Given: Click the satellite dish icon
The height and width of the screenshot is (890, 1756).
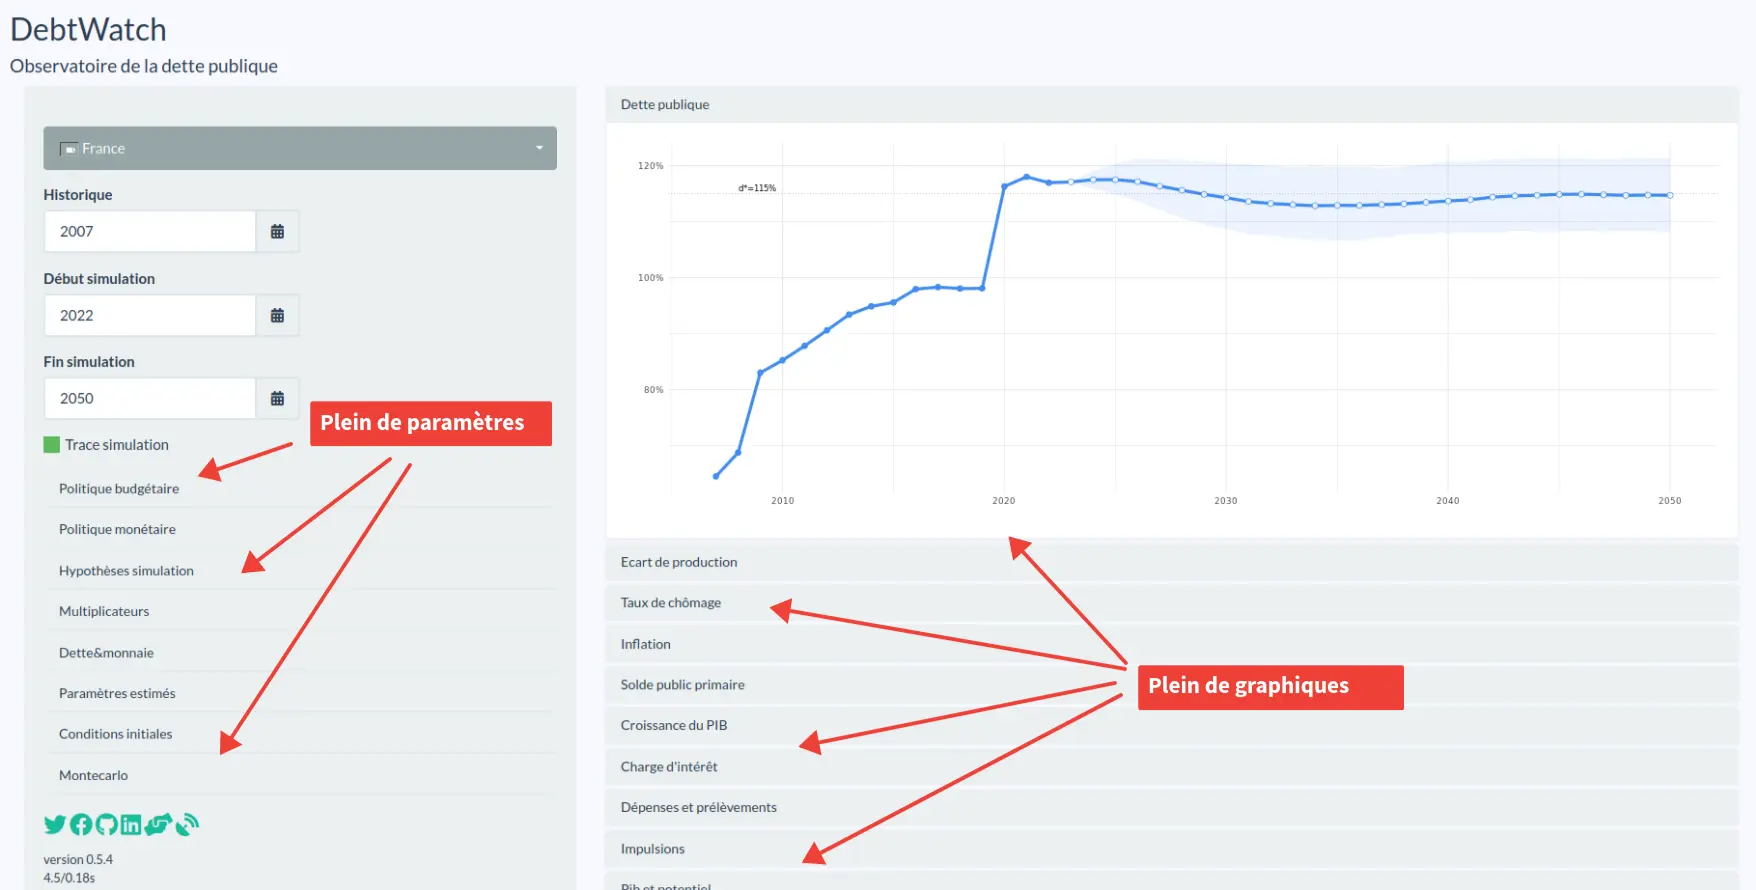Looking at the screenshot, I should tap(187, 824).
